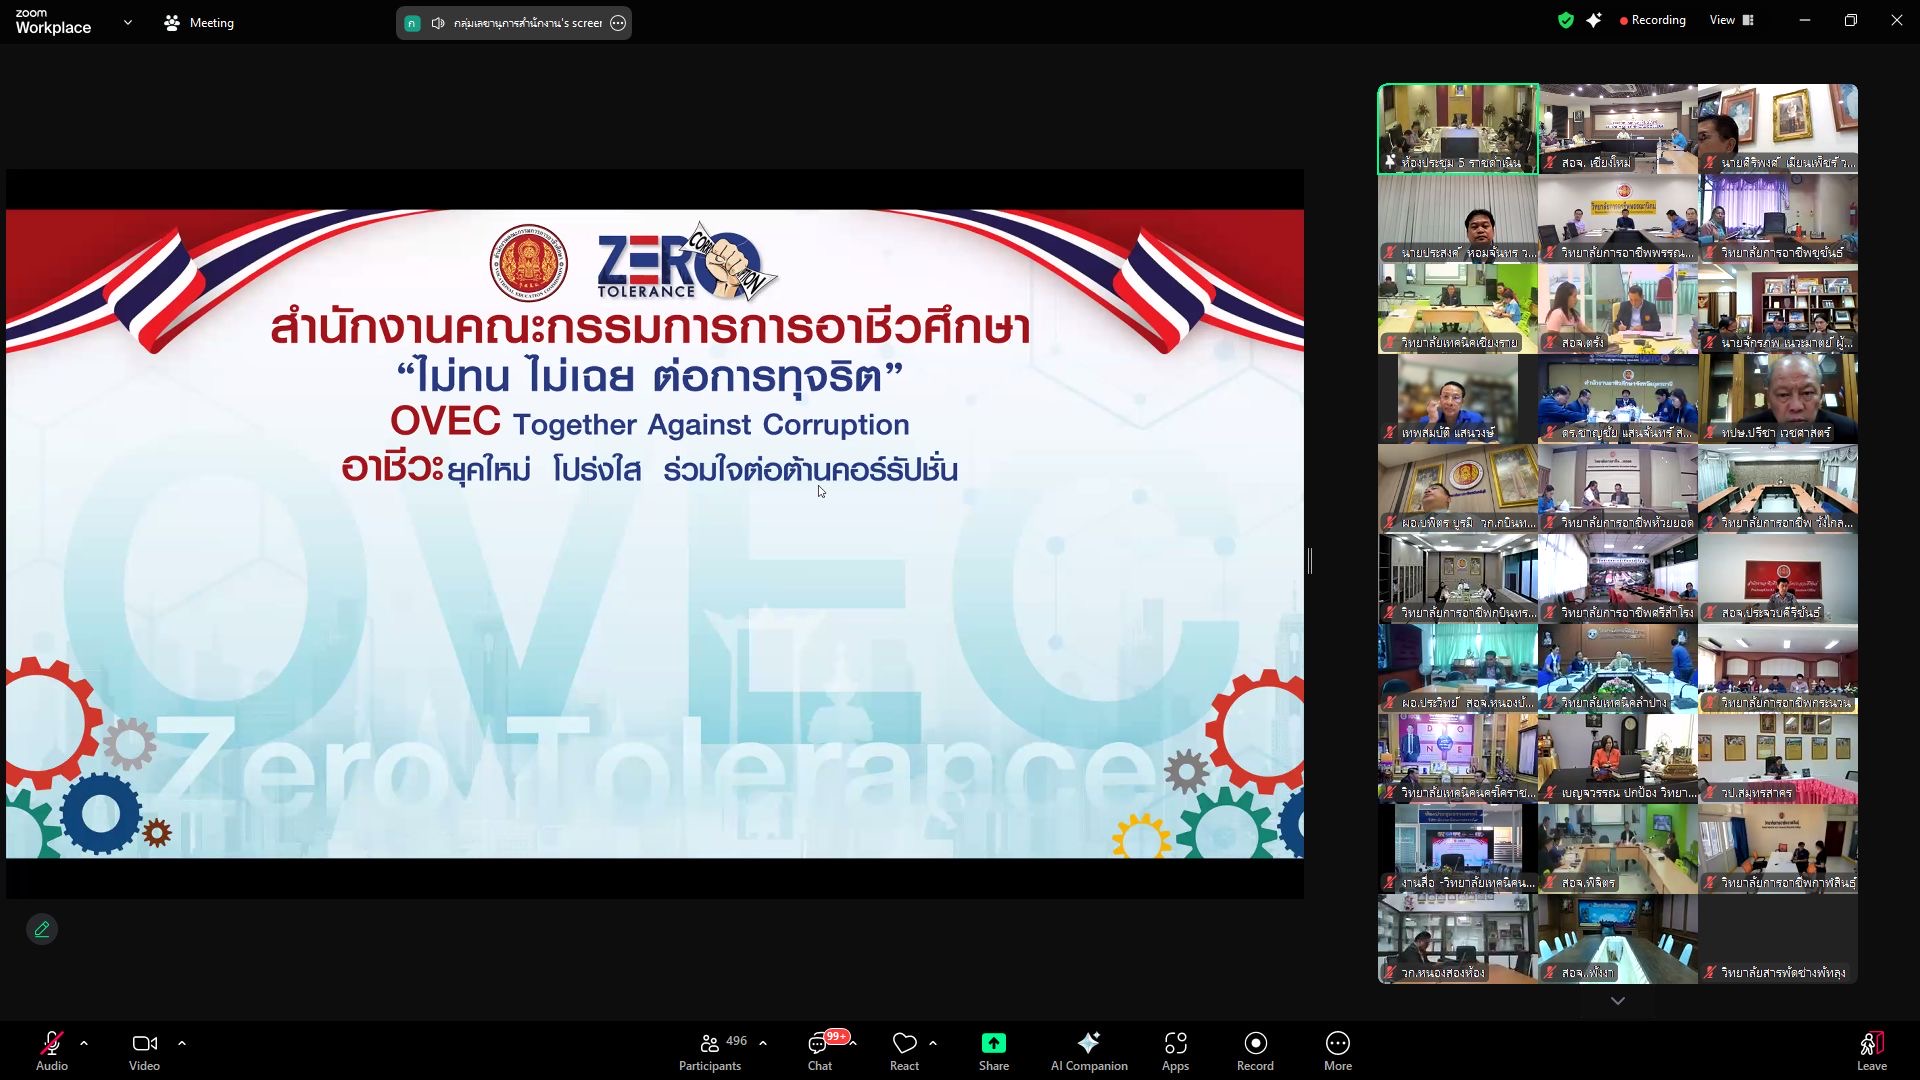The width and height of the screenshot is (1920, 1080).
Task: Select the วิทยาลัยเทคนิคเชียงราย video tile
Action: [x=1458, y=309]
